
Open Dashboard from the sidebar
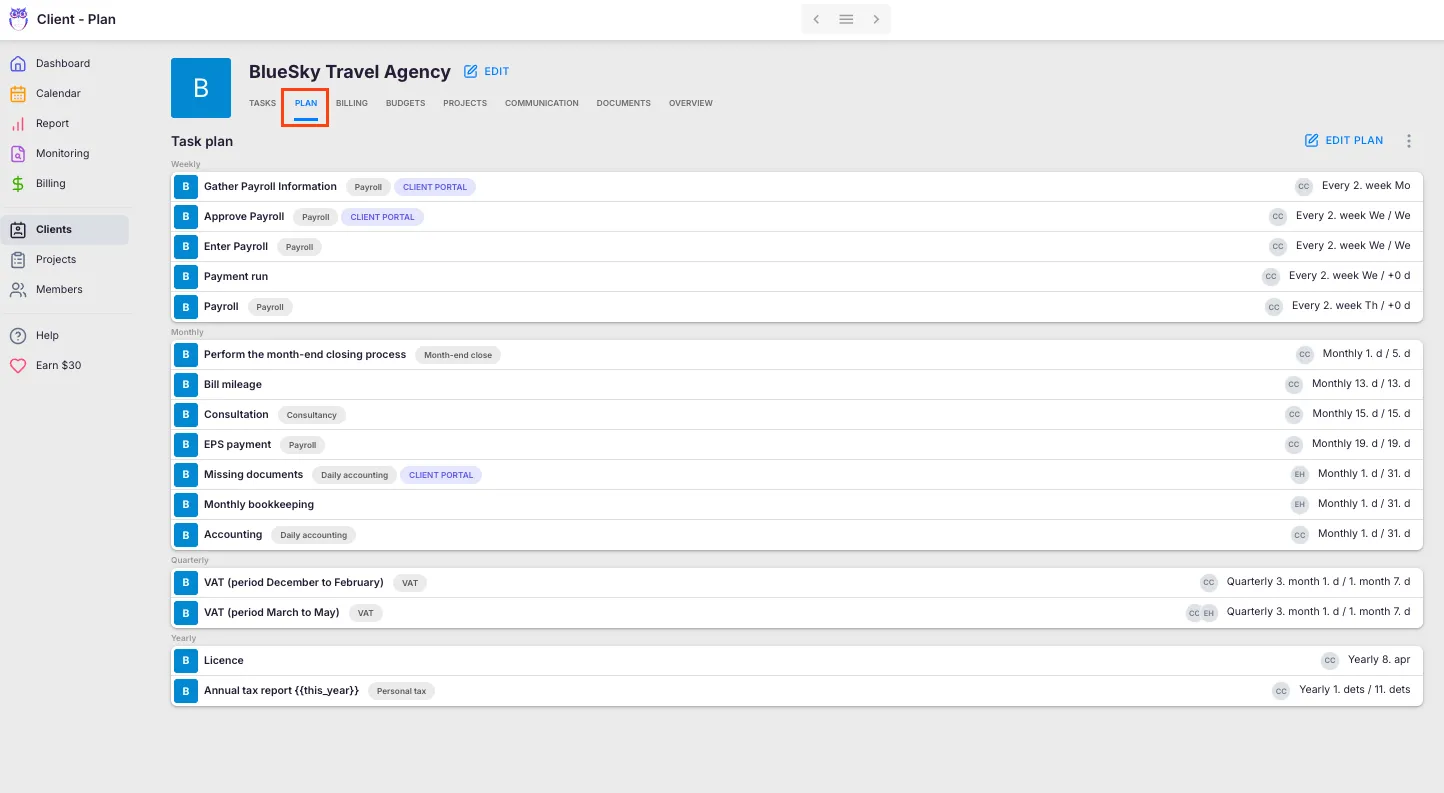62,64
